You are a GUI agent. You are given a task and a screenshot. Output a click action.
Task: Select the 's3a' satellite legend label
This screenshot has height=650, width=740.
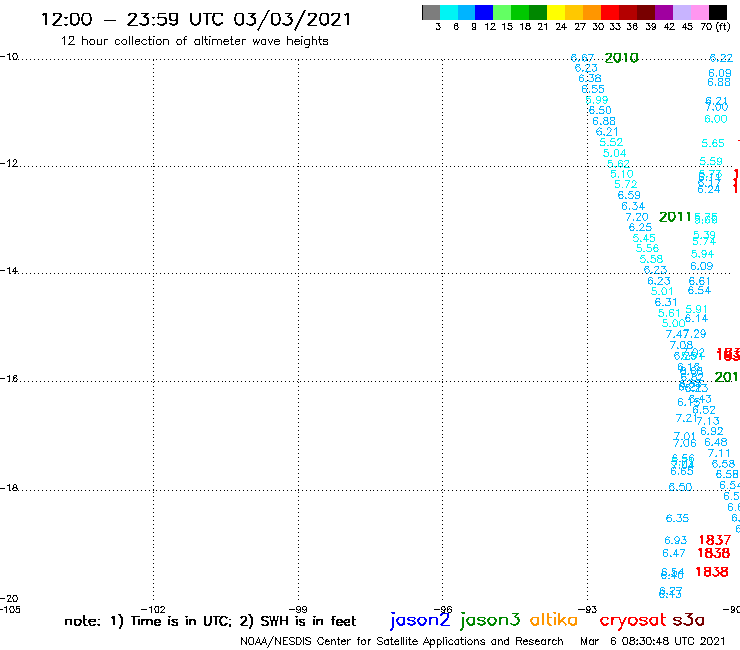[688, 620]
